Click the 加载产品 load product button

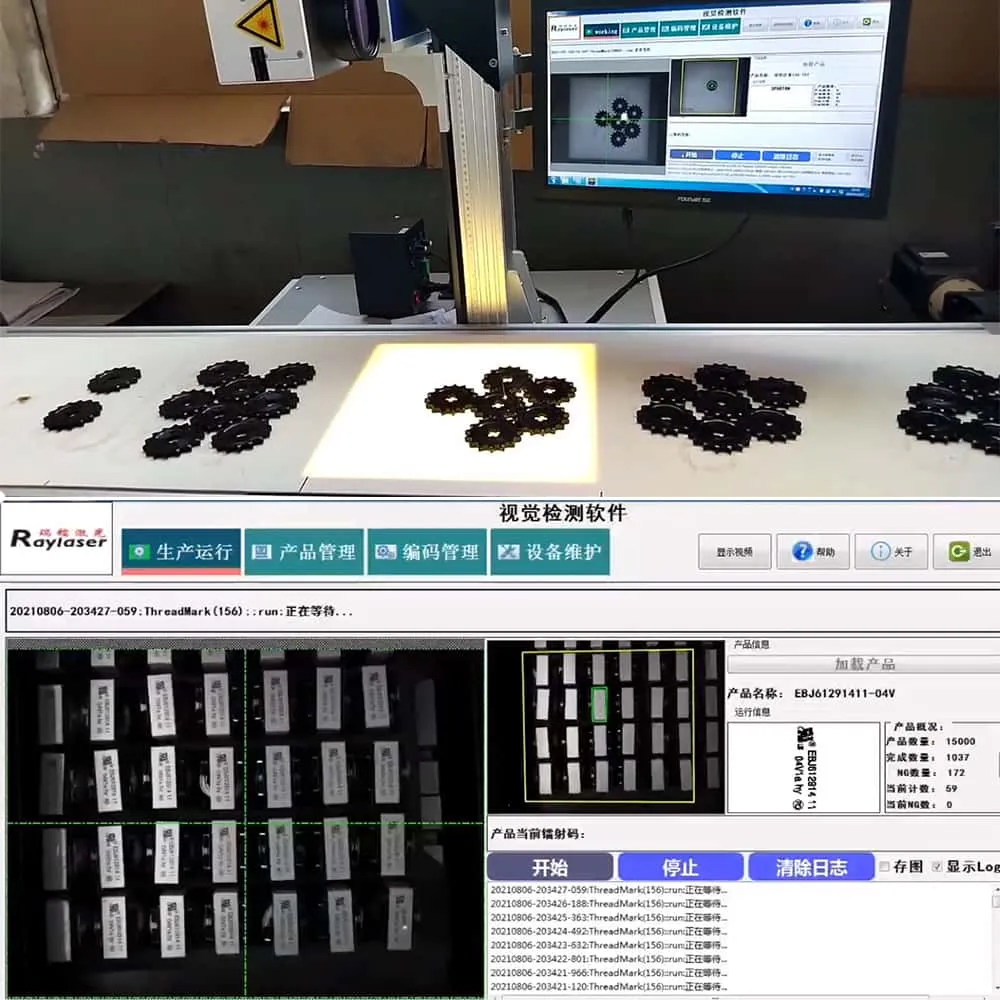(x=864, y=664)
